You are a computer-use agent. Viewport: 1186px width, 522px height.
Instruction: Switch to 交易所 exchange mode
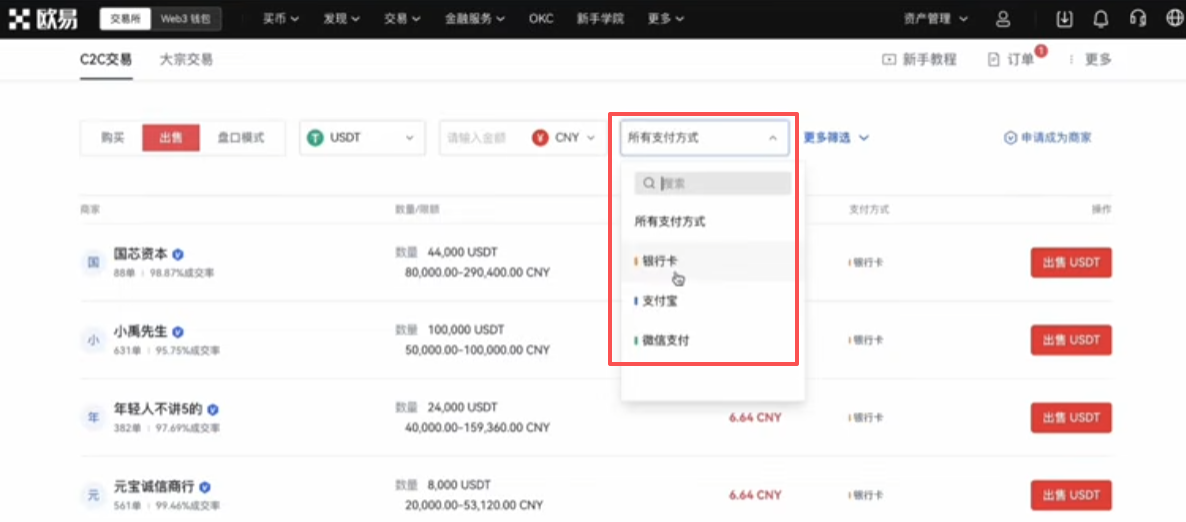(126, 19)
